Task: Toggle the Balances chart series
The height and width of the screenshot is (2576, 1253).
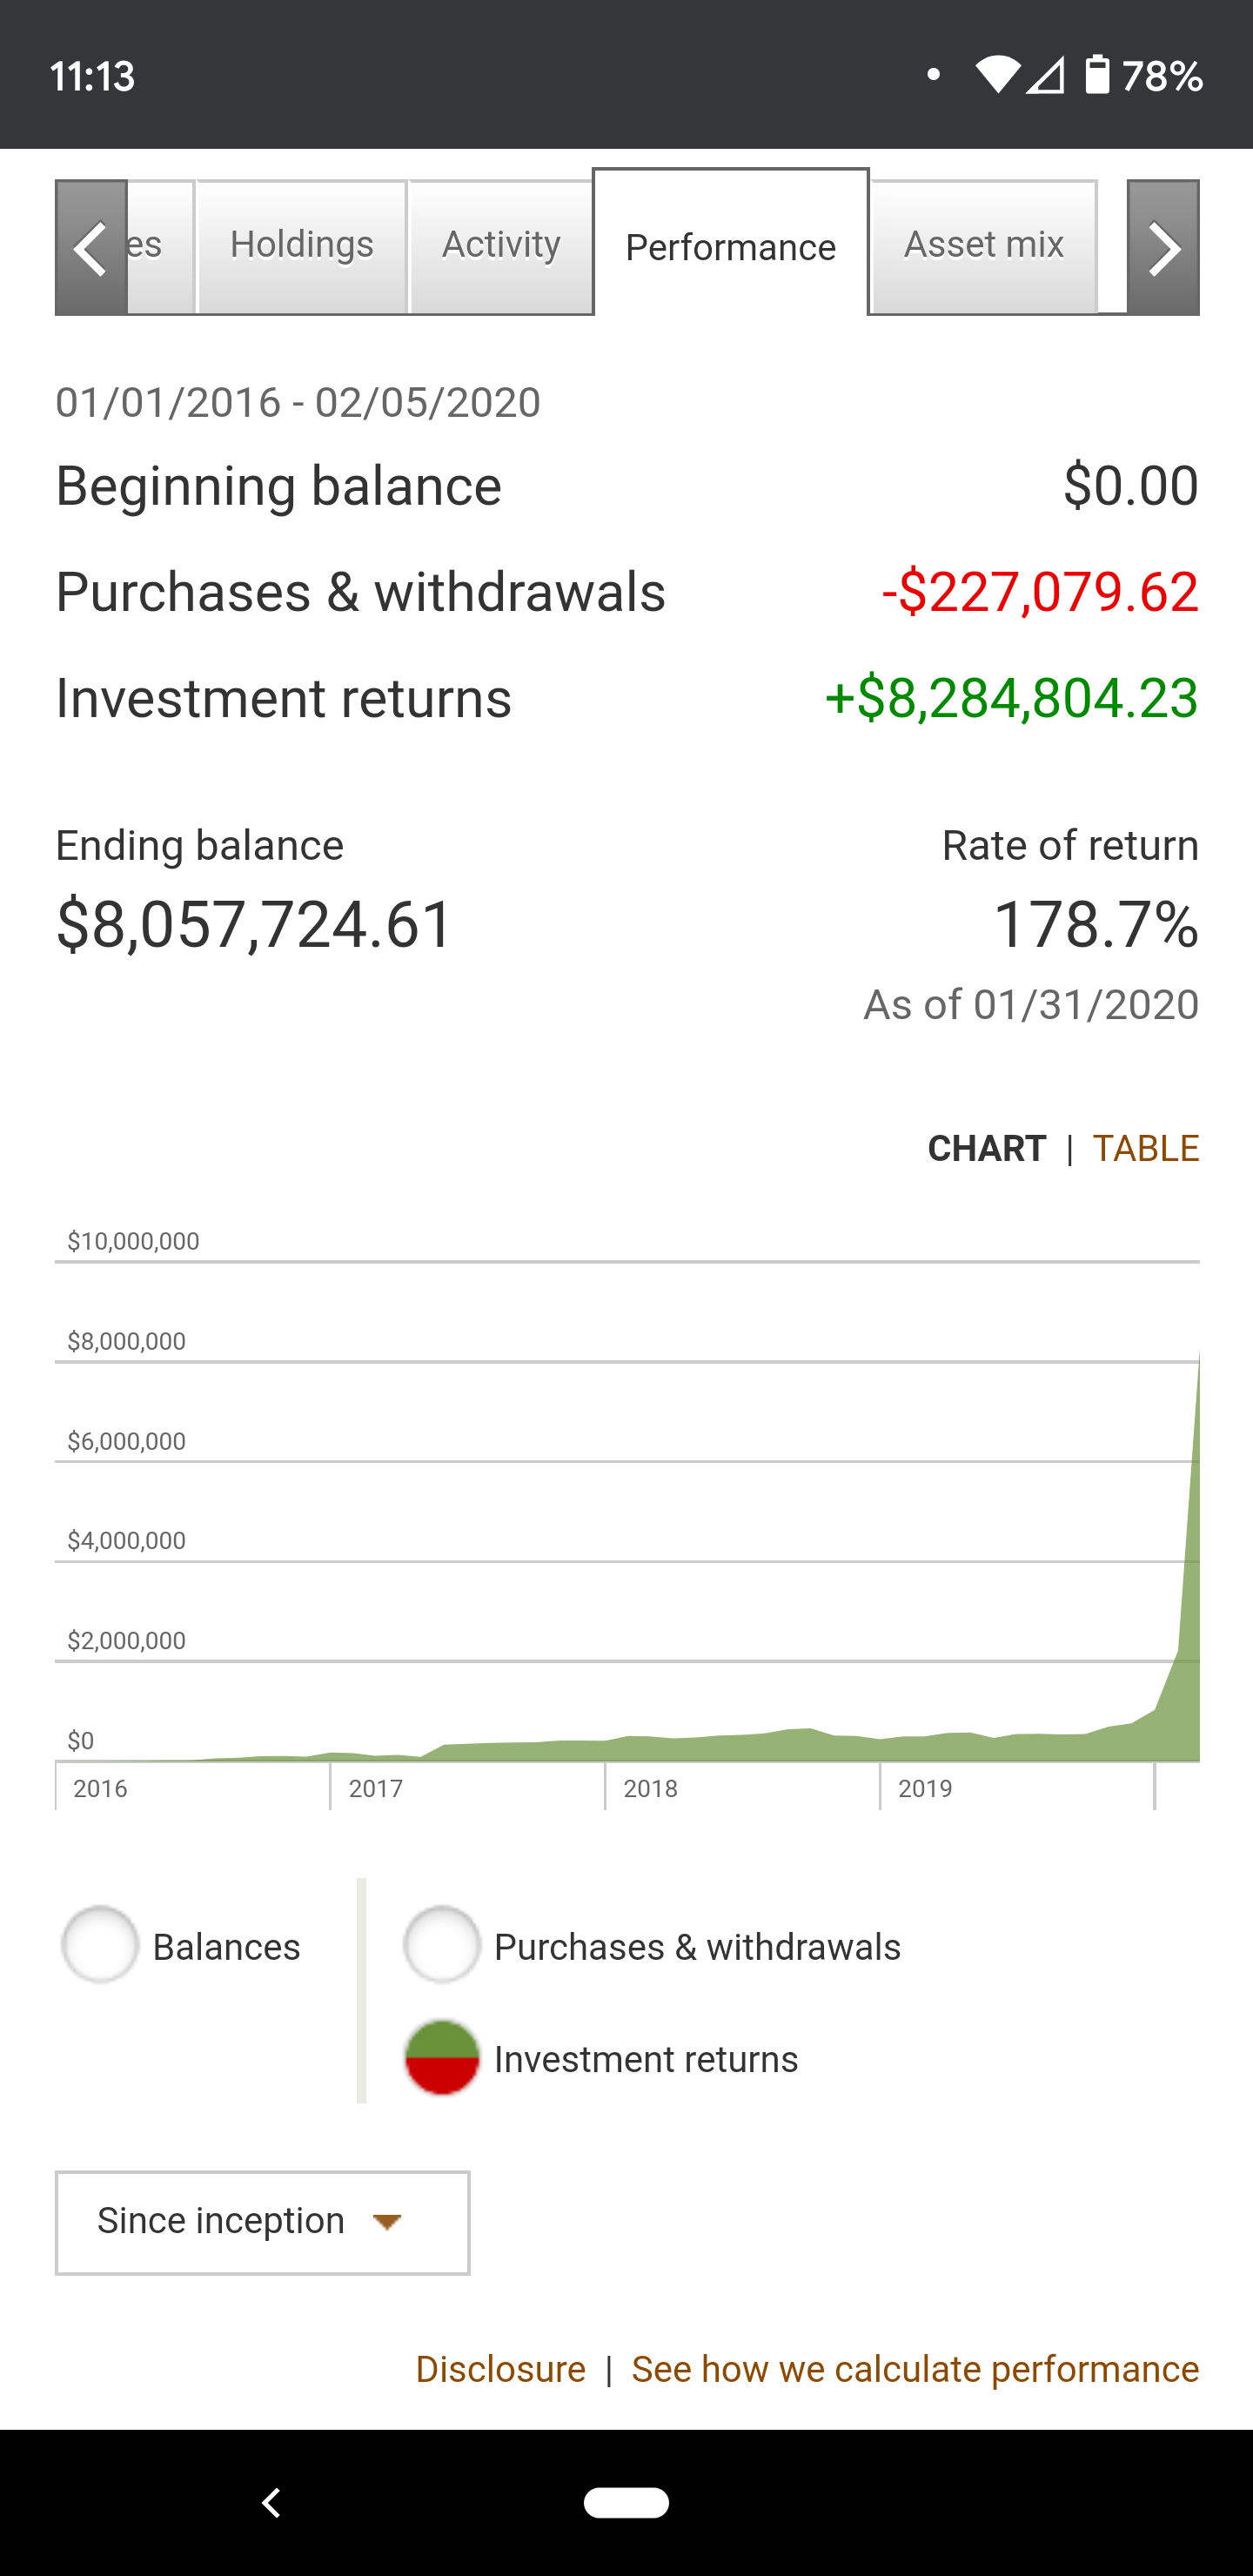Action: [100, 1945]
